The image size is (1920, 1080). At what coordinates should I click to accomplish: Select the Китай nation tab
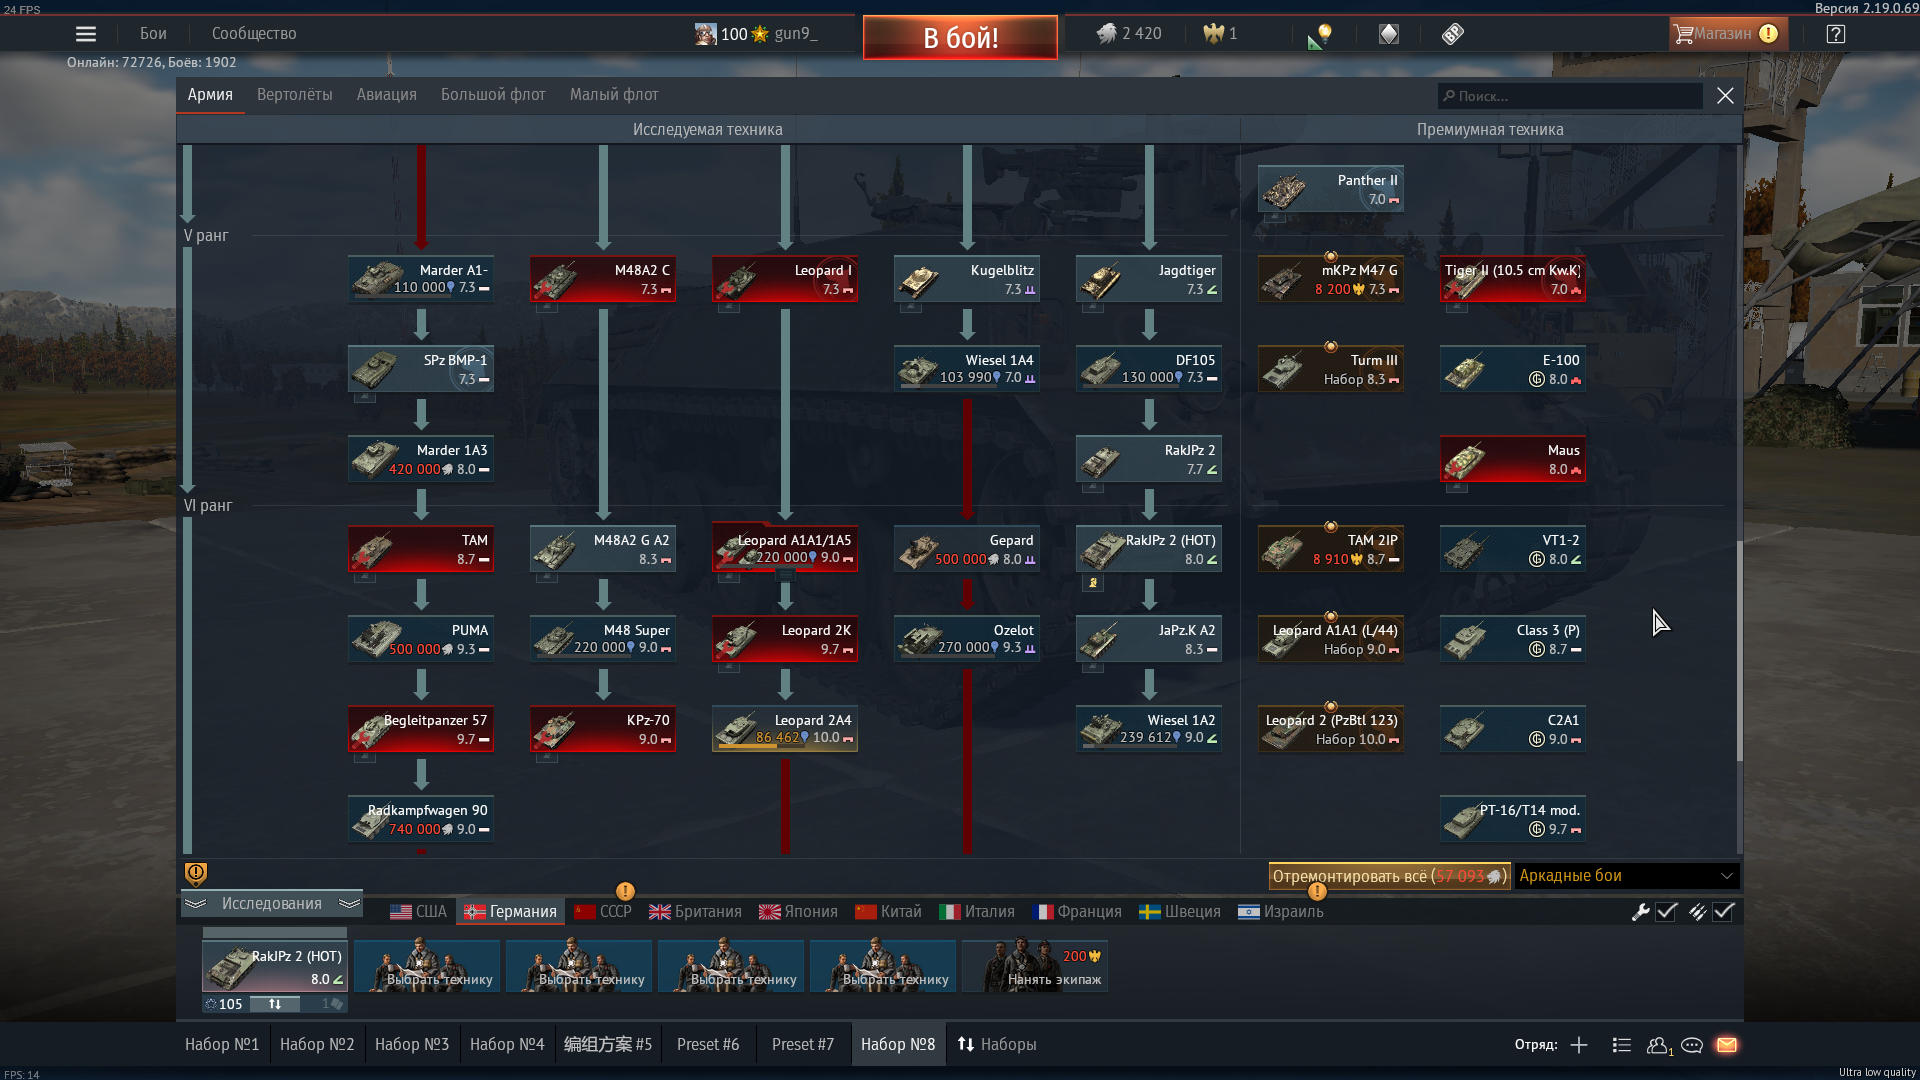coord(888,912)
